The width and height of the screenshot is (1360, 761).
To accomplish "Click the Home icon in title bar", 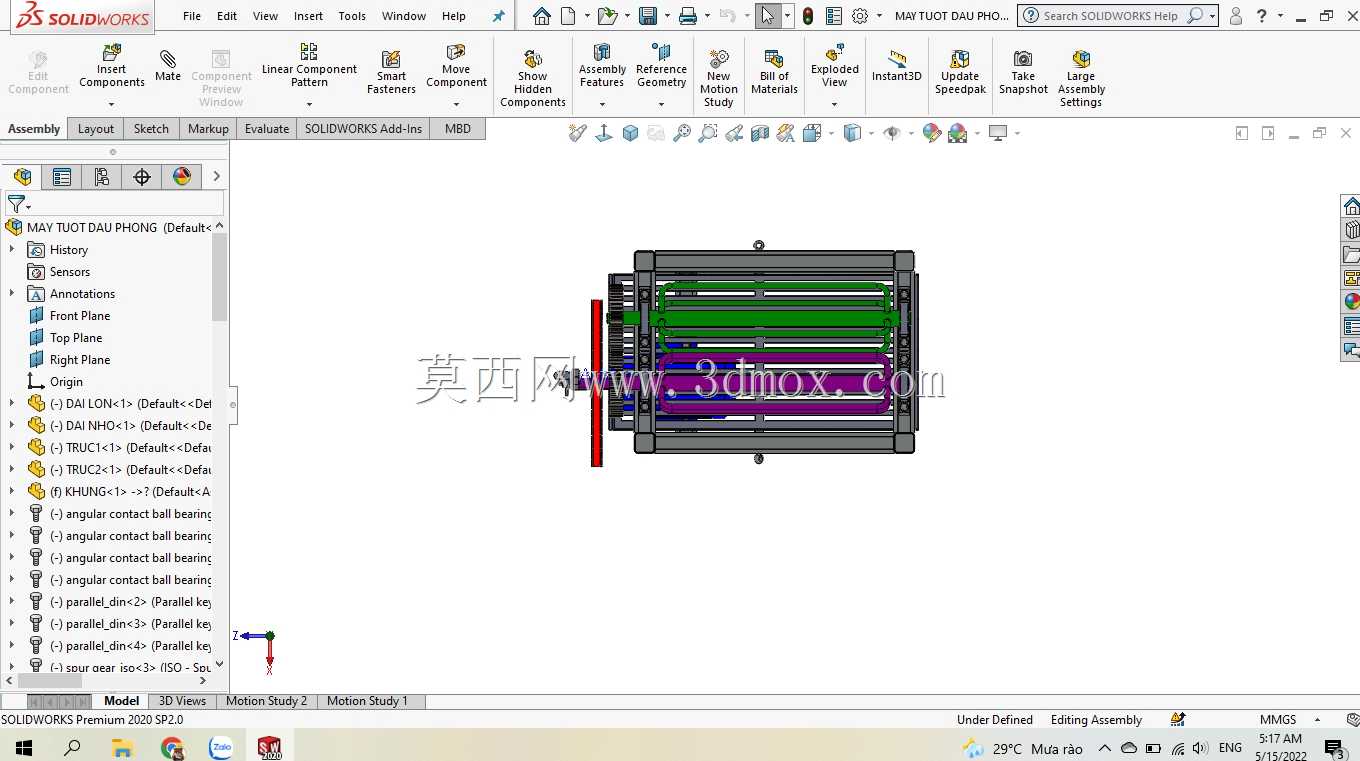I will point(541,16).
